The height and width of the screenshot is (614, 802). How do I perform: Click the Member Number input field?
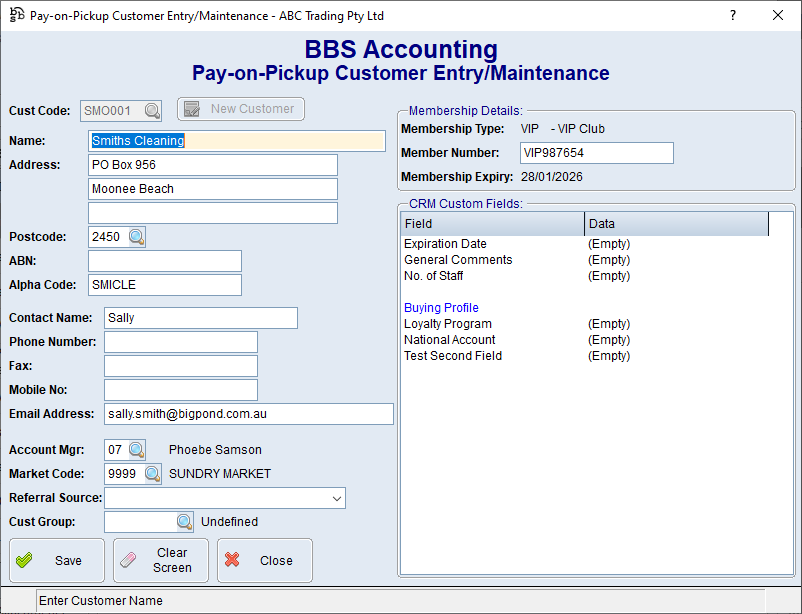click(597, 153)
